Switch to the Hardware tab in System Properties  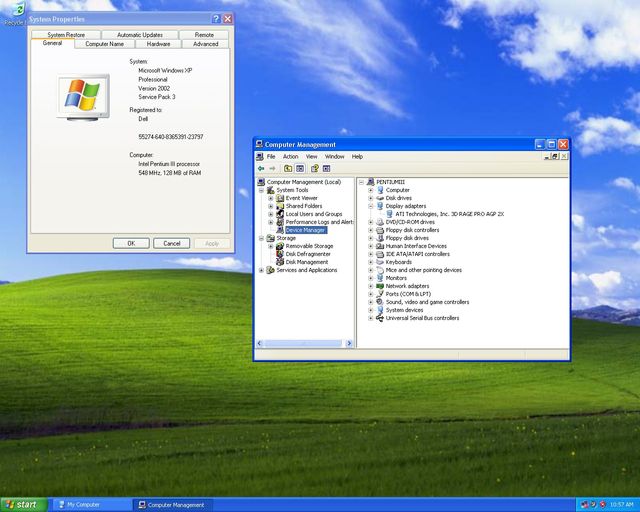point(158,44)
